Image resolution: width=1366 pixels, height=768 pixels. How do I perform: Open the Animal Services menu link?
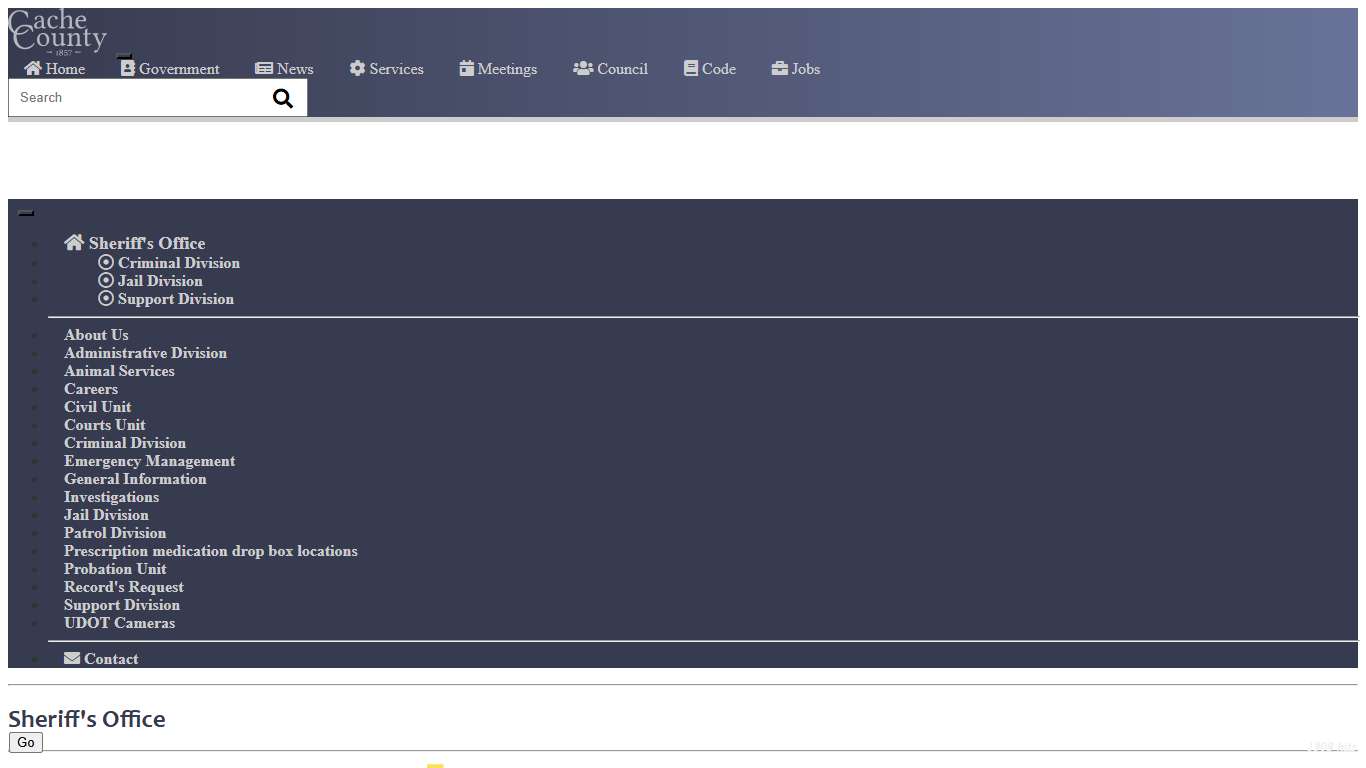coord(119,371)
